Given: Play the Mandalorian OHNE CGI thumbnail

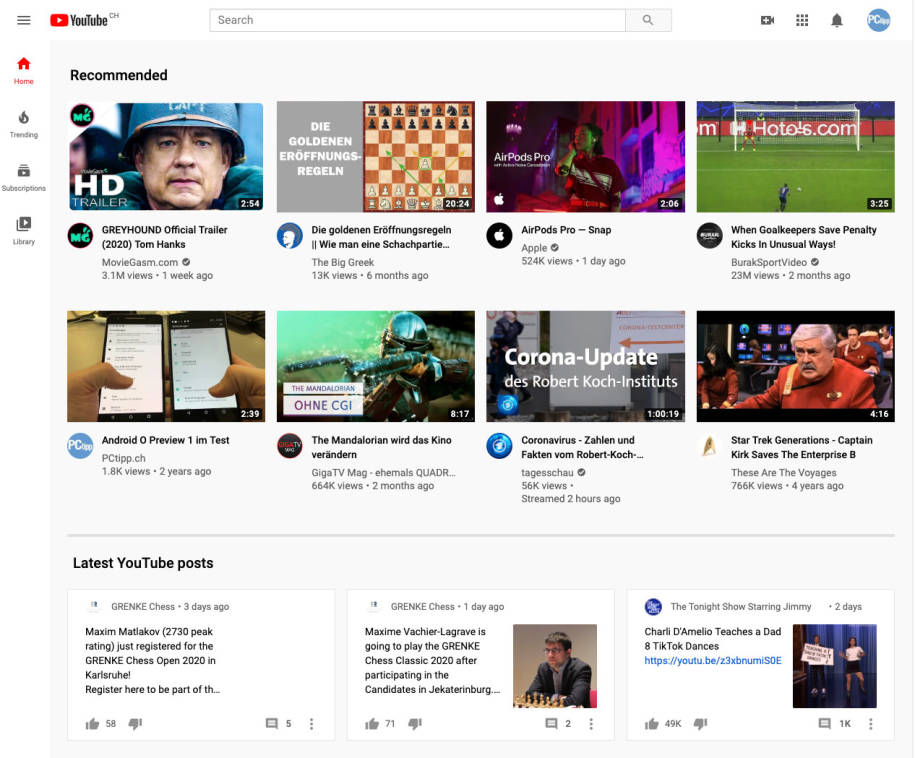Looking at the screenshot, I should point(376,366).
